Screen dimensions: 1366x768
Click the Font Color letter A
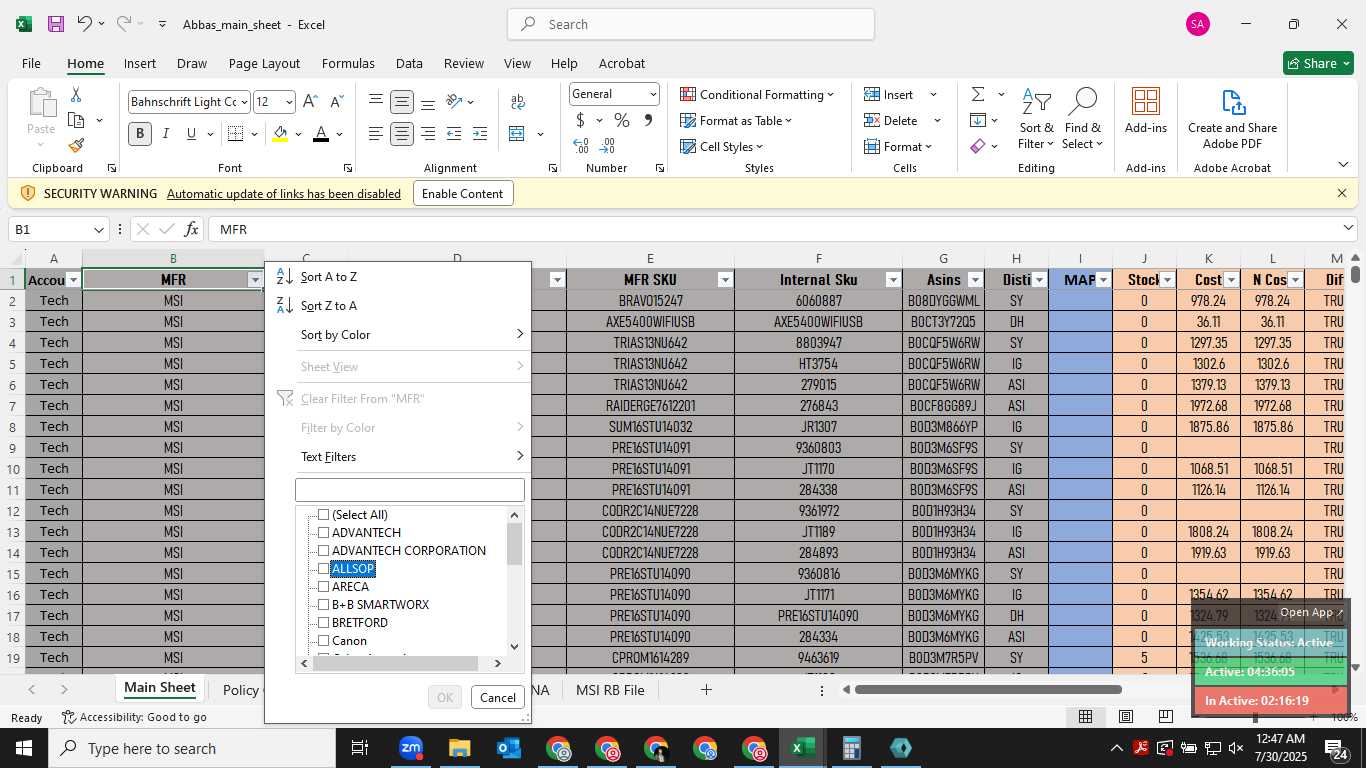321,134
